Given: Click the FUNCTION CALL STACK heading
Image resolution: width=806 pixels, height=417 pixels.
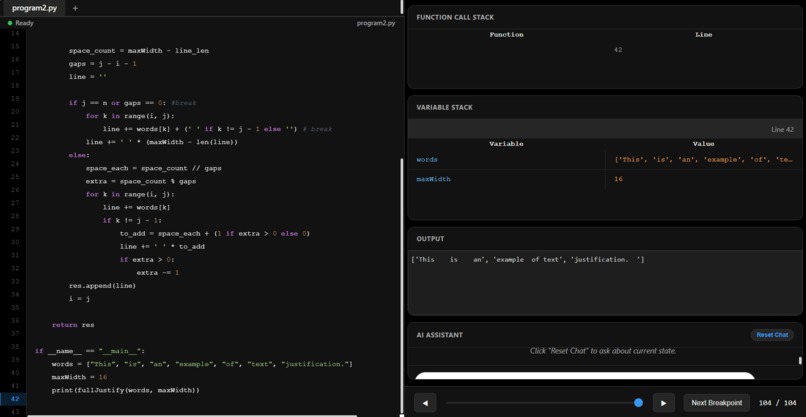Looking at the screenshot, I should pyautogui.click(x=455, y=17).
